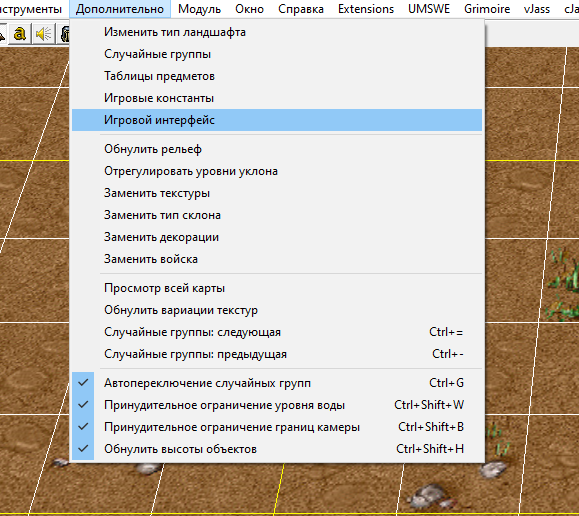Choose Обнулить вариации текстур
Viewport: 579px width, 516px height.
[277, 310]
